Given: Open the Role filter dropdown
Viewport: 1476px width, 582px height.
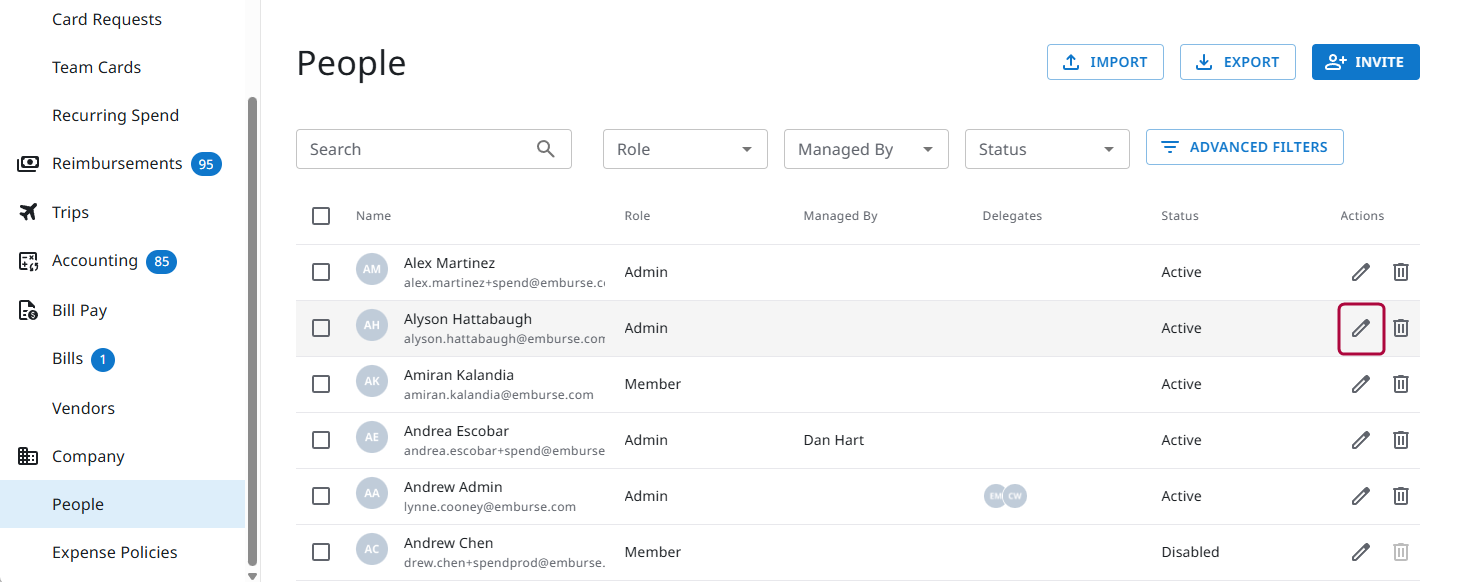Looking at the screenshot, I should 684,148.
